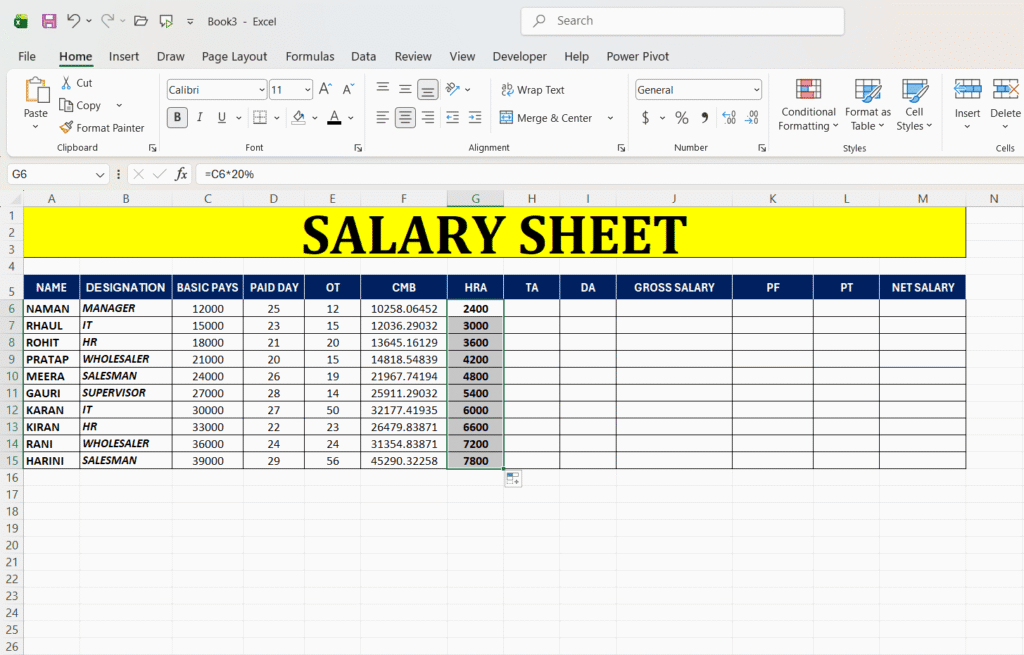Click the yellow SALARY SHEET title cell
Image resolution: width=1024 pixels, height=655 pixels.
(494, 232)
